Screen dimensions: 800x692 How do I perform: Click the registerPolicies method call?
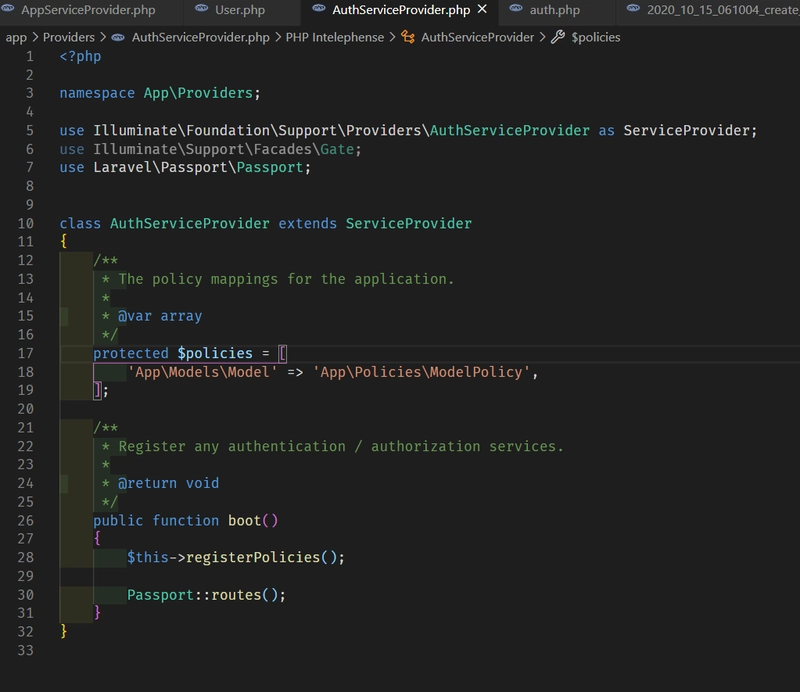[x=254, y=557]
